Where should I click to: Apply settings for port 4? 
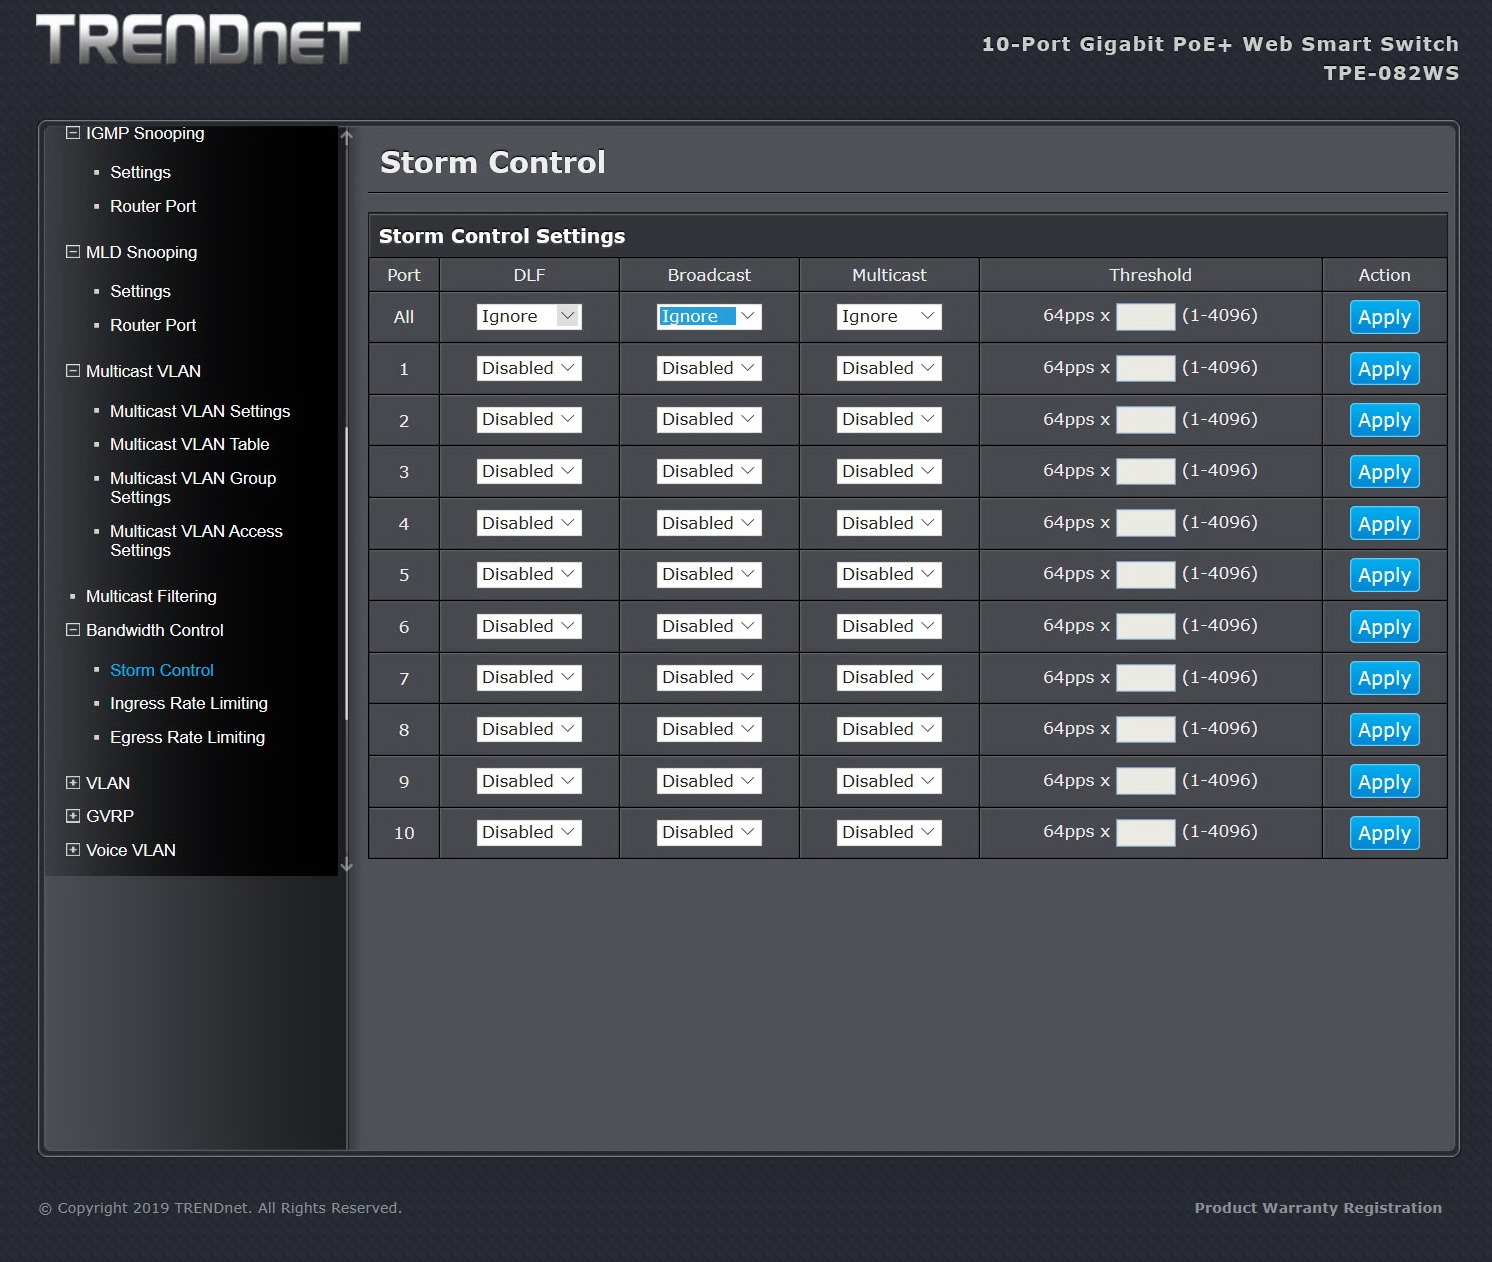tap(1384, 524)
